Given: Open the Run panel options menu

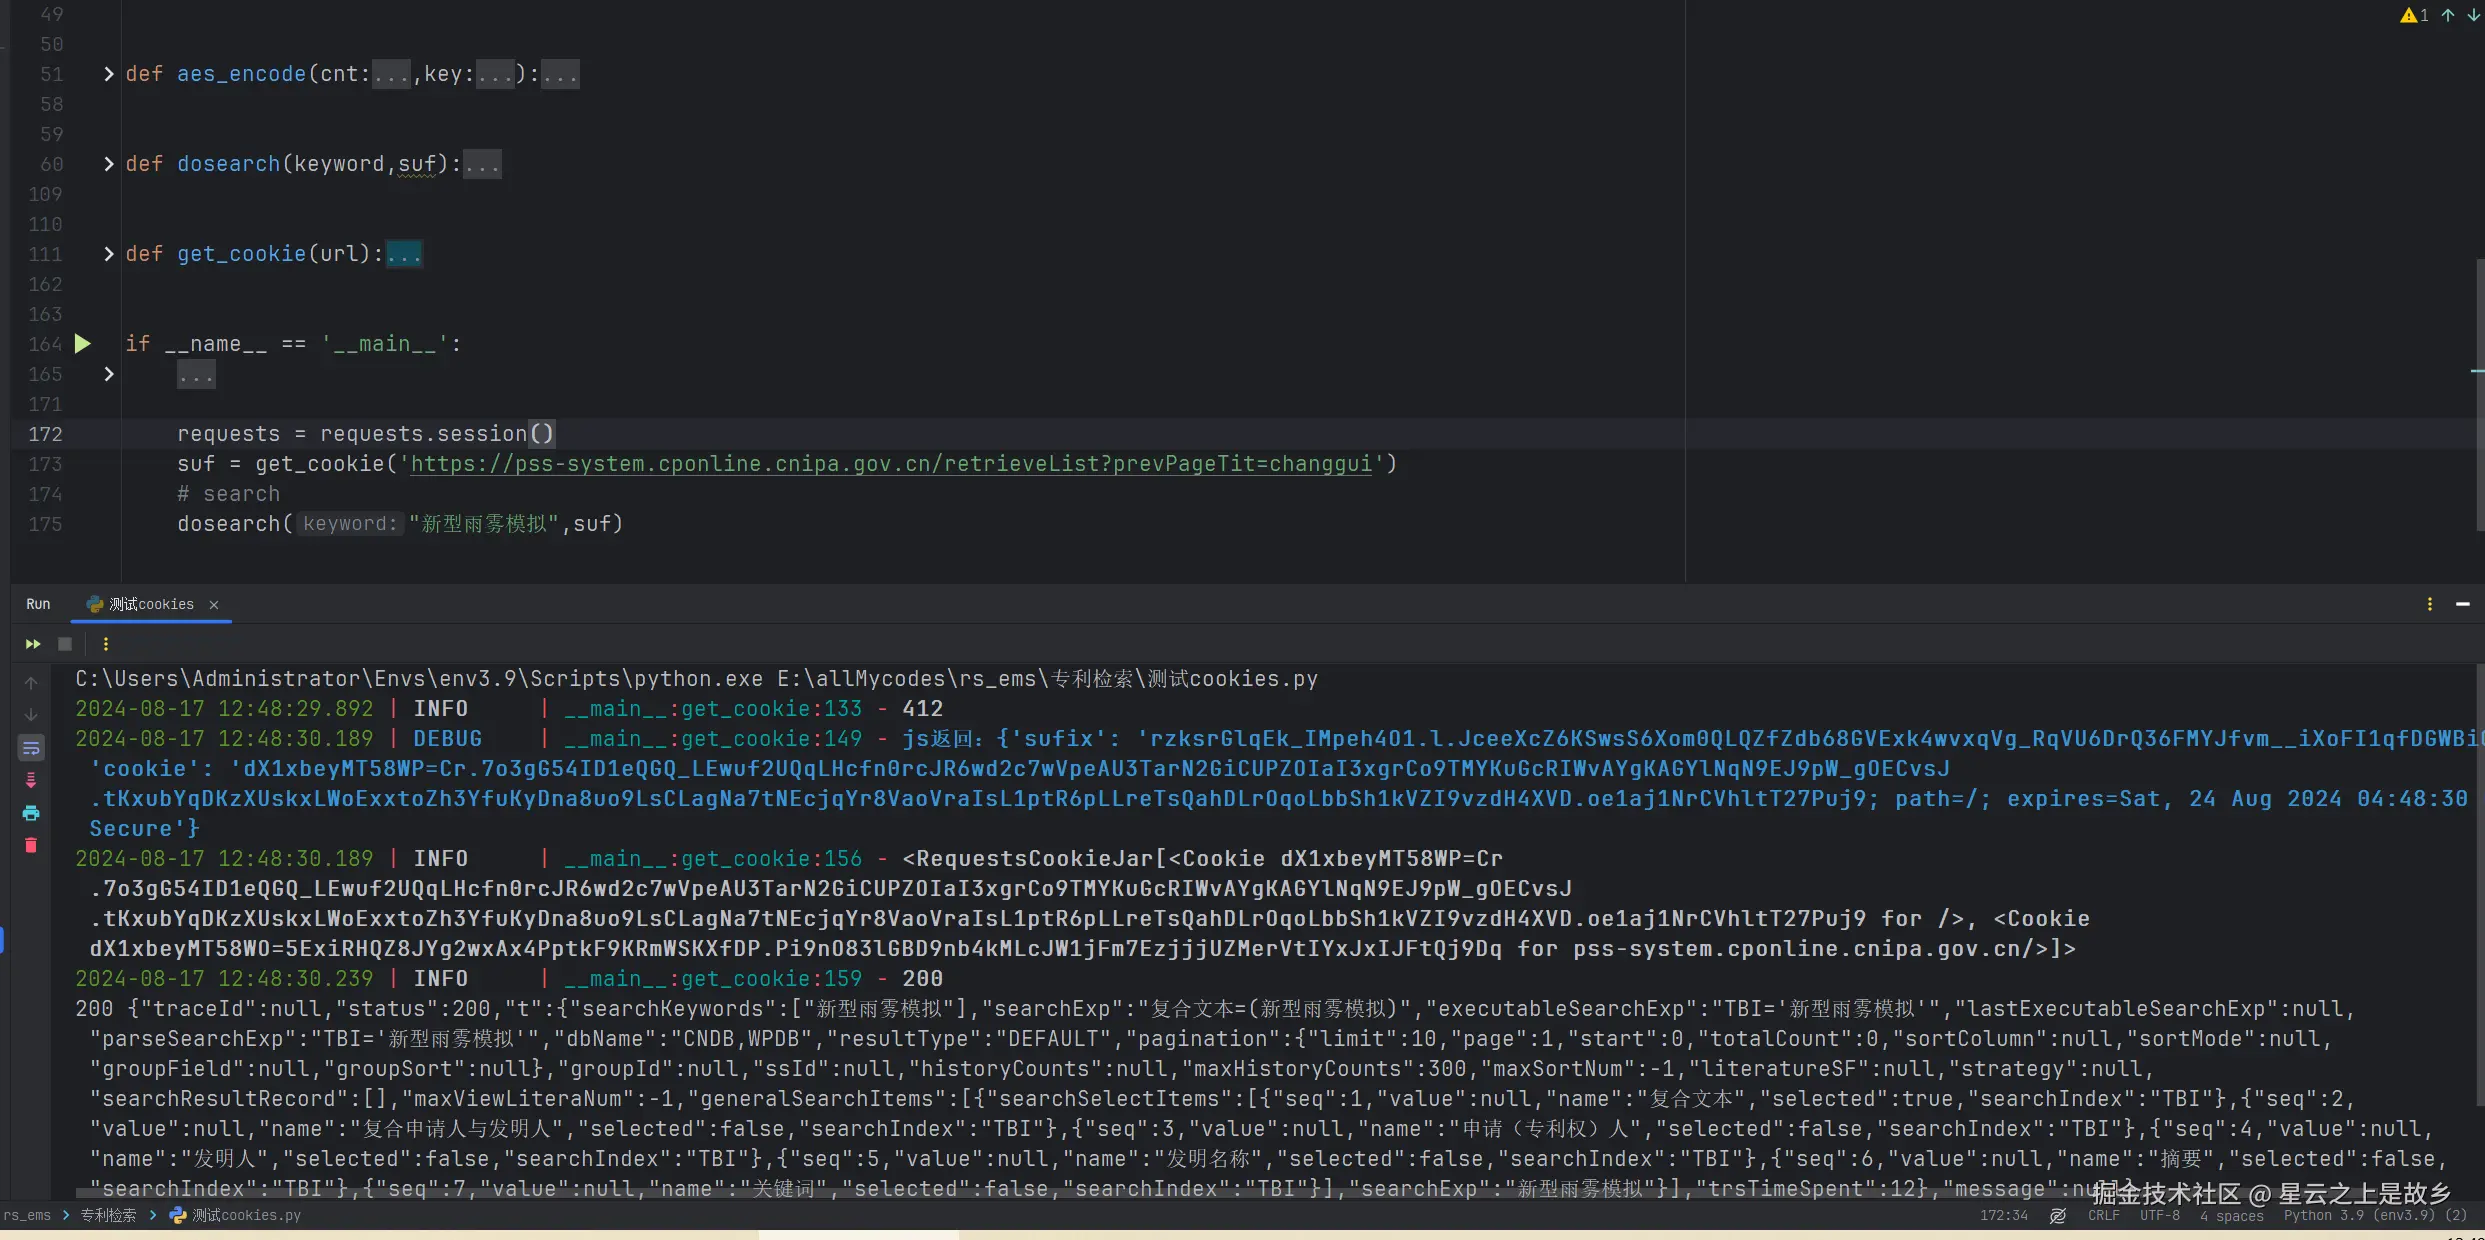Looking at the screenshot, I should click(2429, 604).
